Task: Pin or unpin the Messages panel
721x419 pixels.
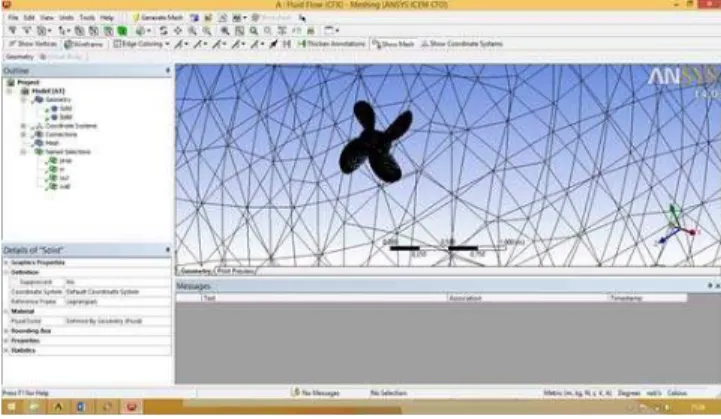Action: tap(710, 286)
